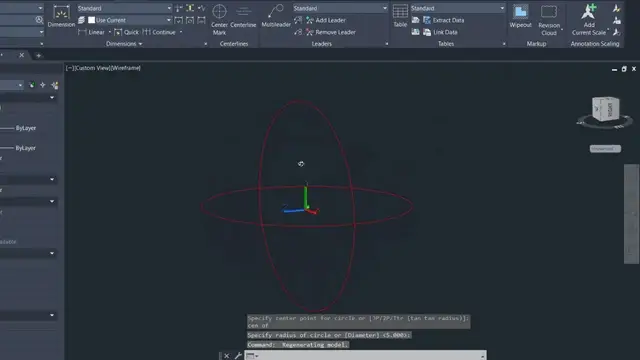Click first small icon right of dimension style dropdown

pyautogui.click(x=179, y=8)
